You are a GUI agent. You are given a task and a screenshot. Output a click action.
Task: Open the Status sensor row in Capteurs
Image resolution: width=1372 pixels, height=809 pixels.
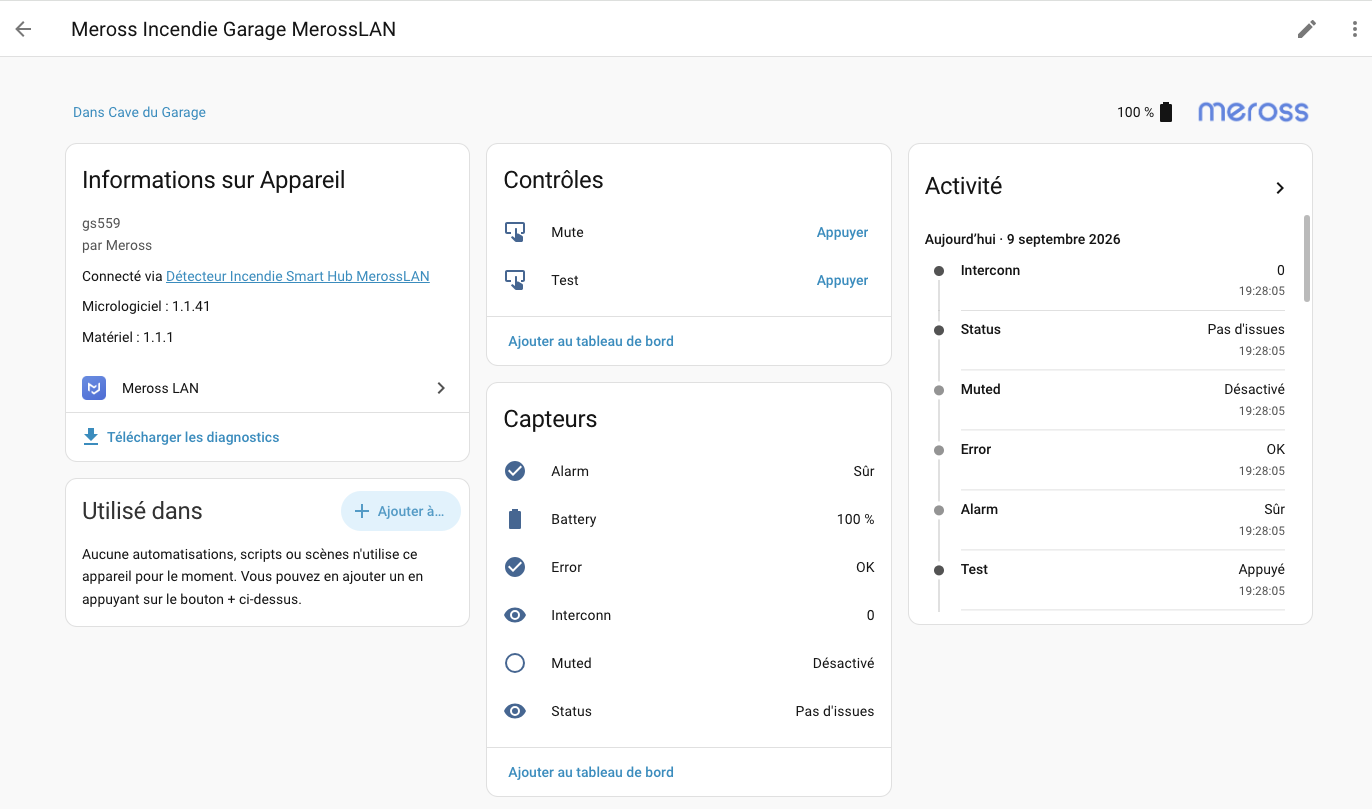(x=689, y=711)
